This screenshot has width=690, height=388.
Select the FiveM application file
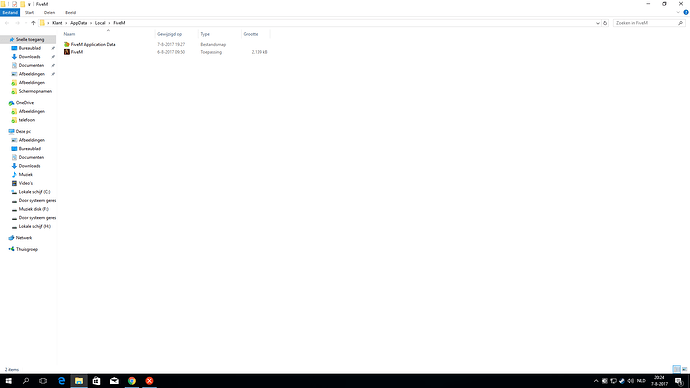tap(77, 52)
